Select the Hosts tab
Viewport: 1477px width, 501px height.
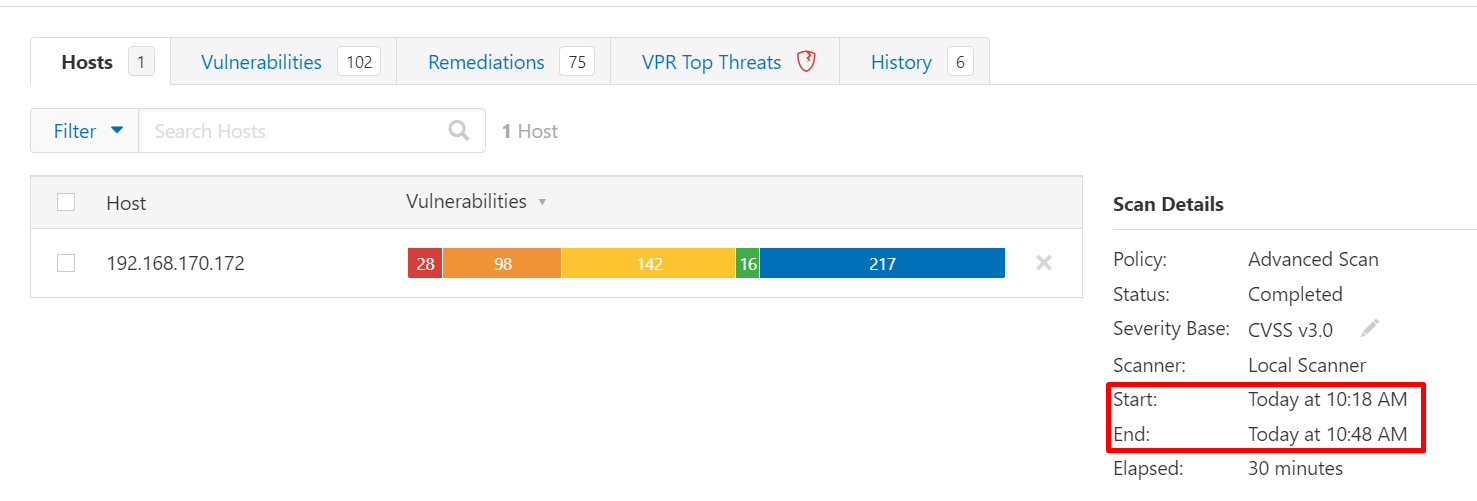click(x=87, y=62)
